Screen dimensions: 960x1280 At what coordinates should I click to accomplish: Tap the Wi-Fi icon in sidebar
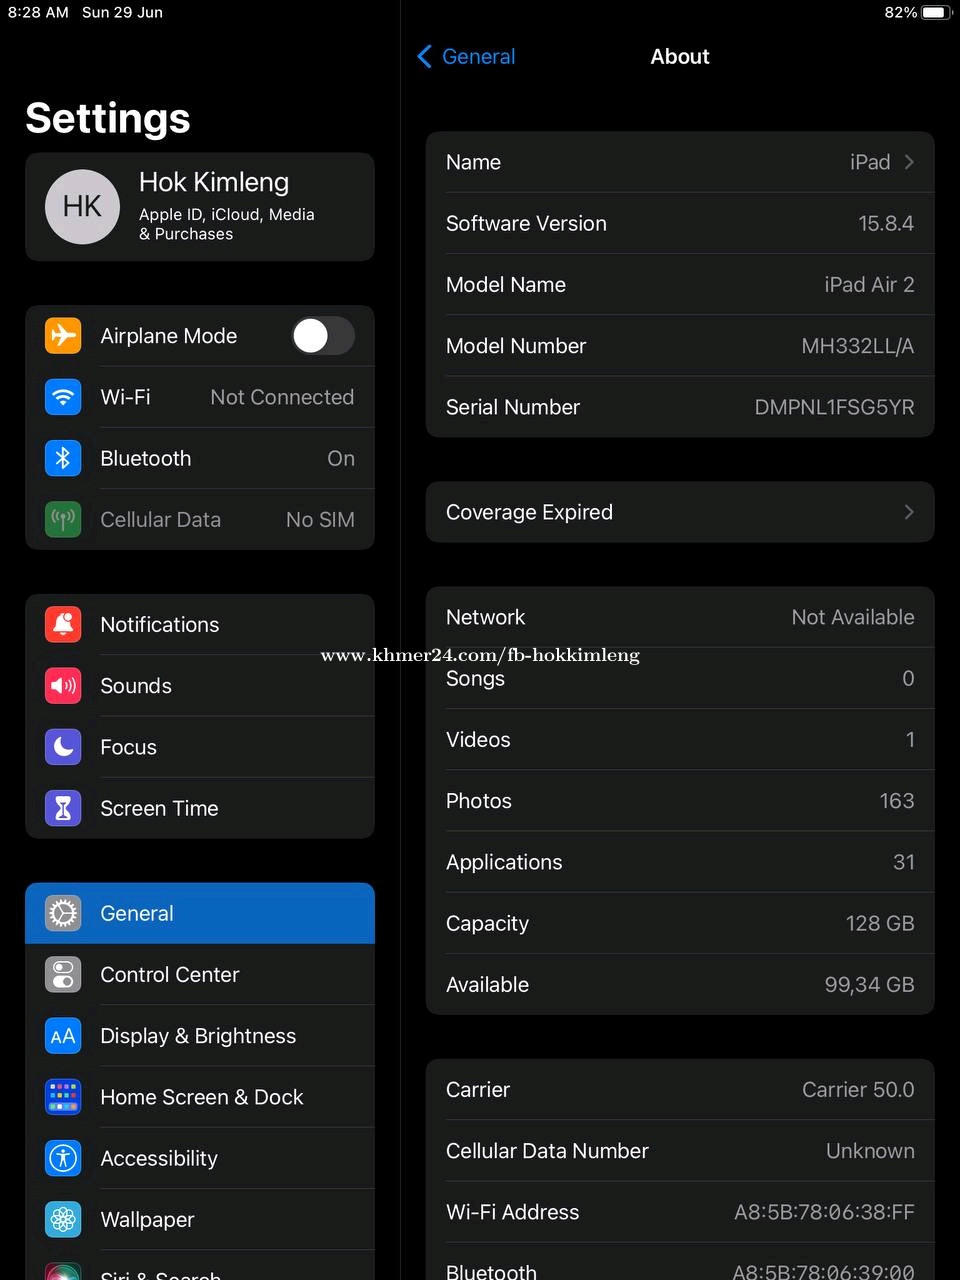tap(63, 397)
